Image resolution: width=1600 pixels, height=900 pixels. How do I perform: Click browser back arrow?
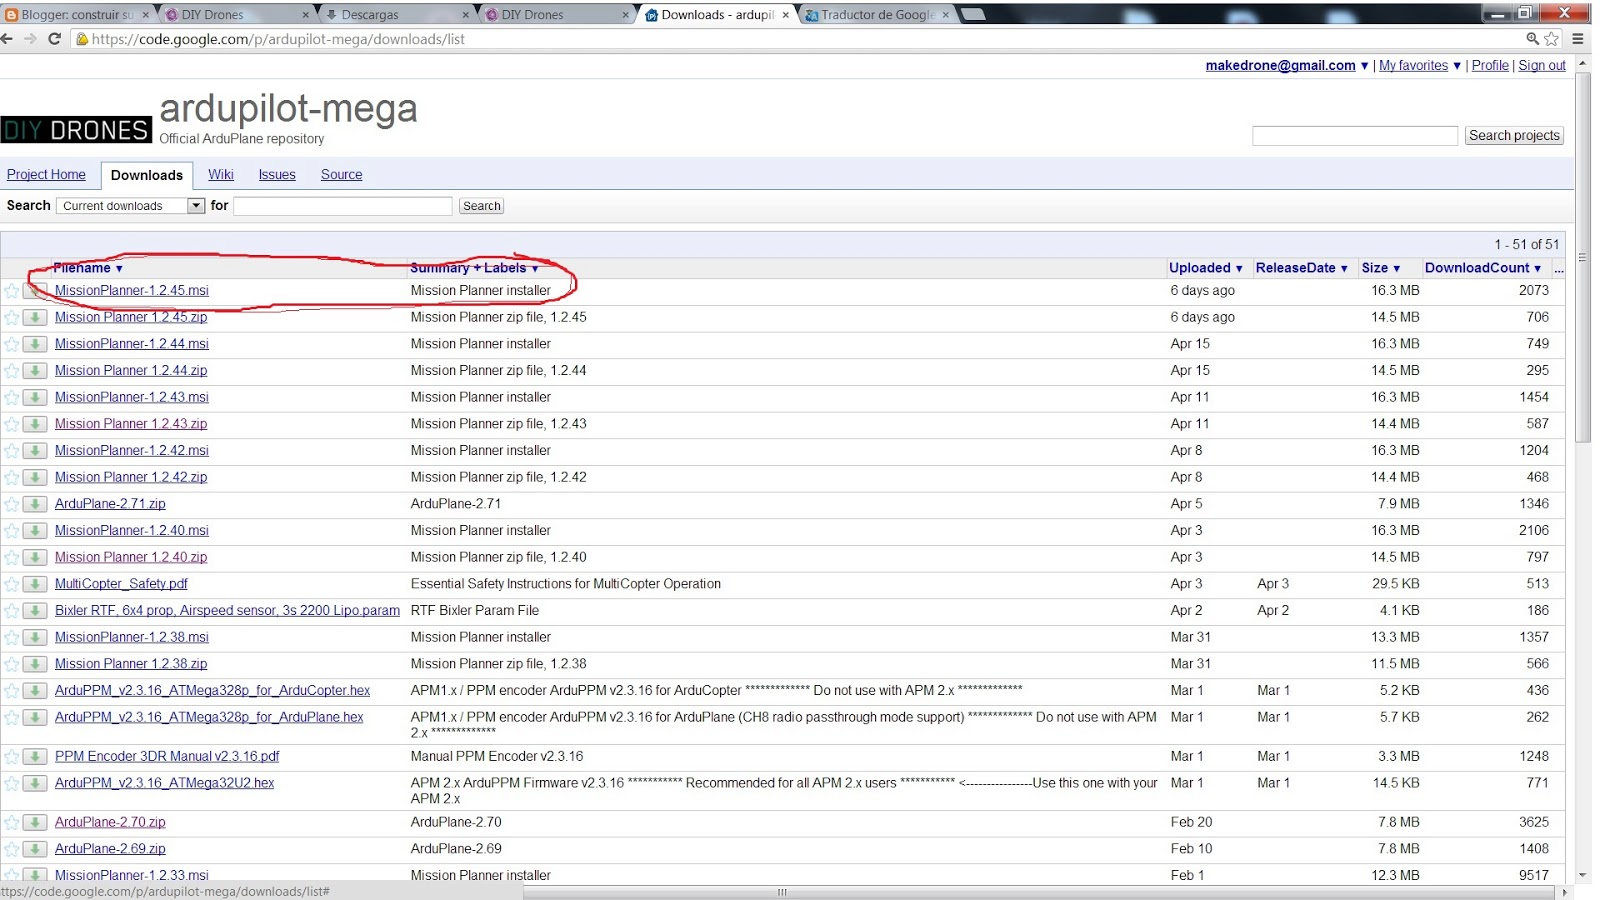tap(8, 39)
